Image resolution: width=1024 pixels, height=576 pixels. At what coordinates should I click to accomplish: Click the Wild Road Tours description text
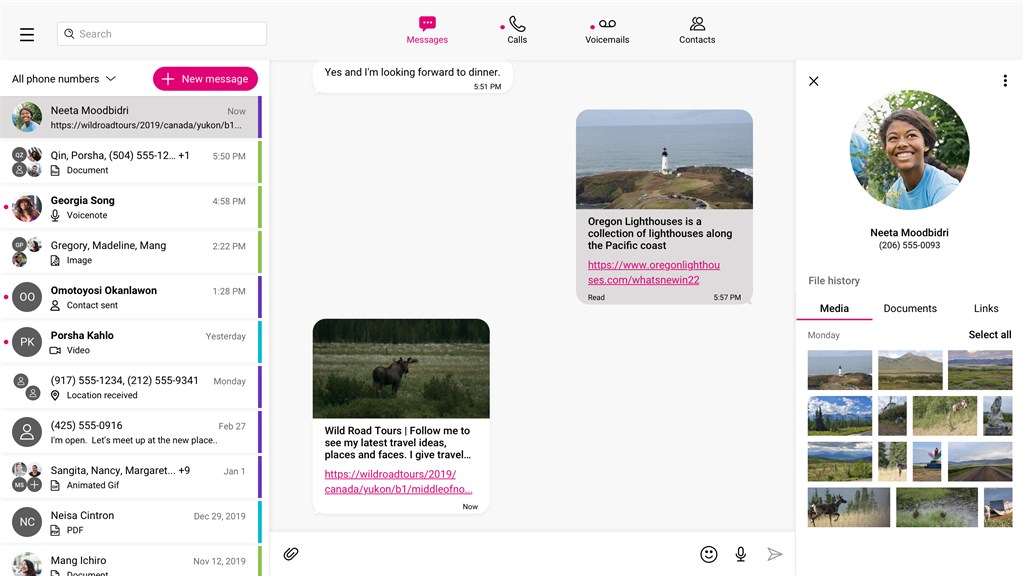[x=398, y=443]
